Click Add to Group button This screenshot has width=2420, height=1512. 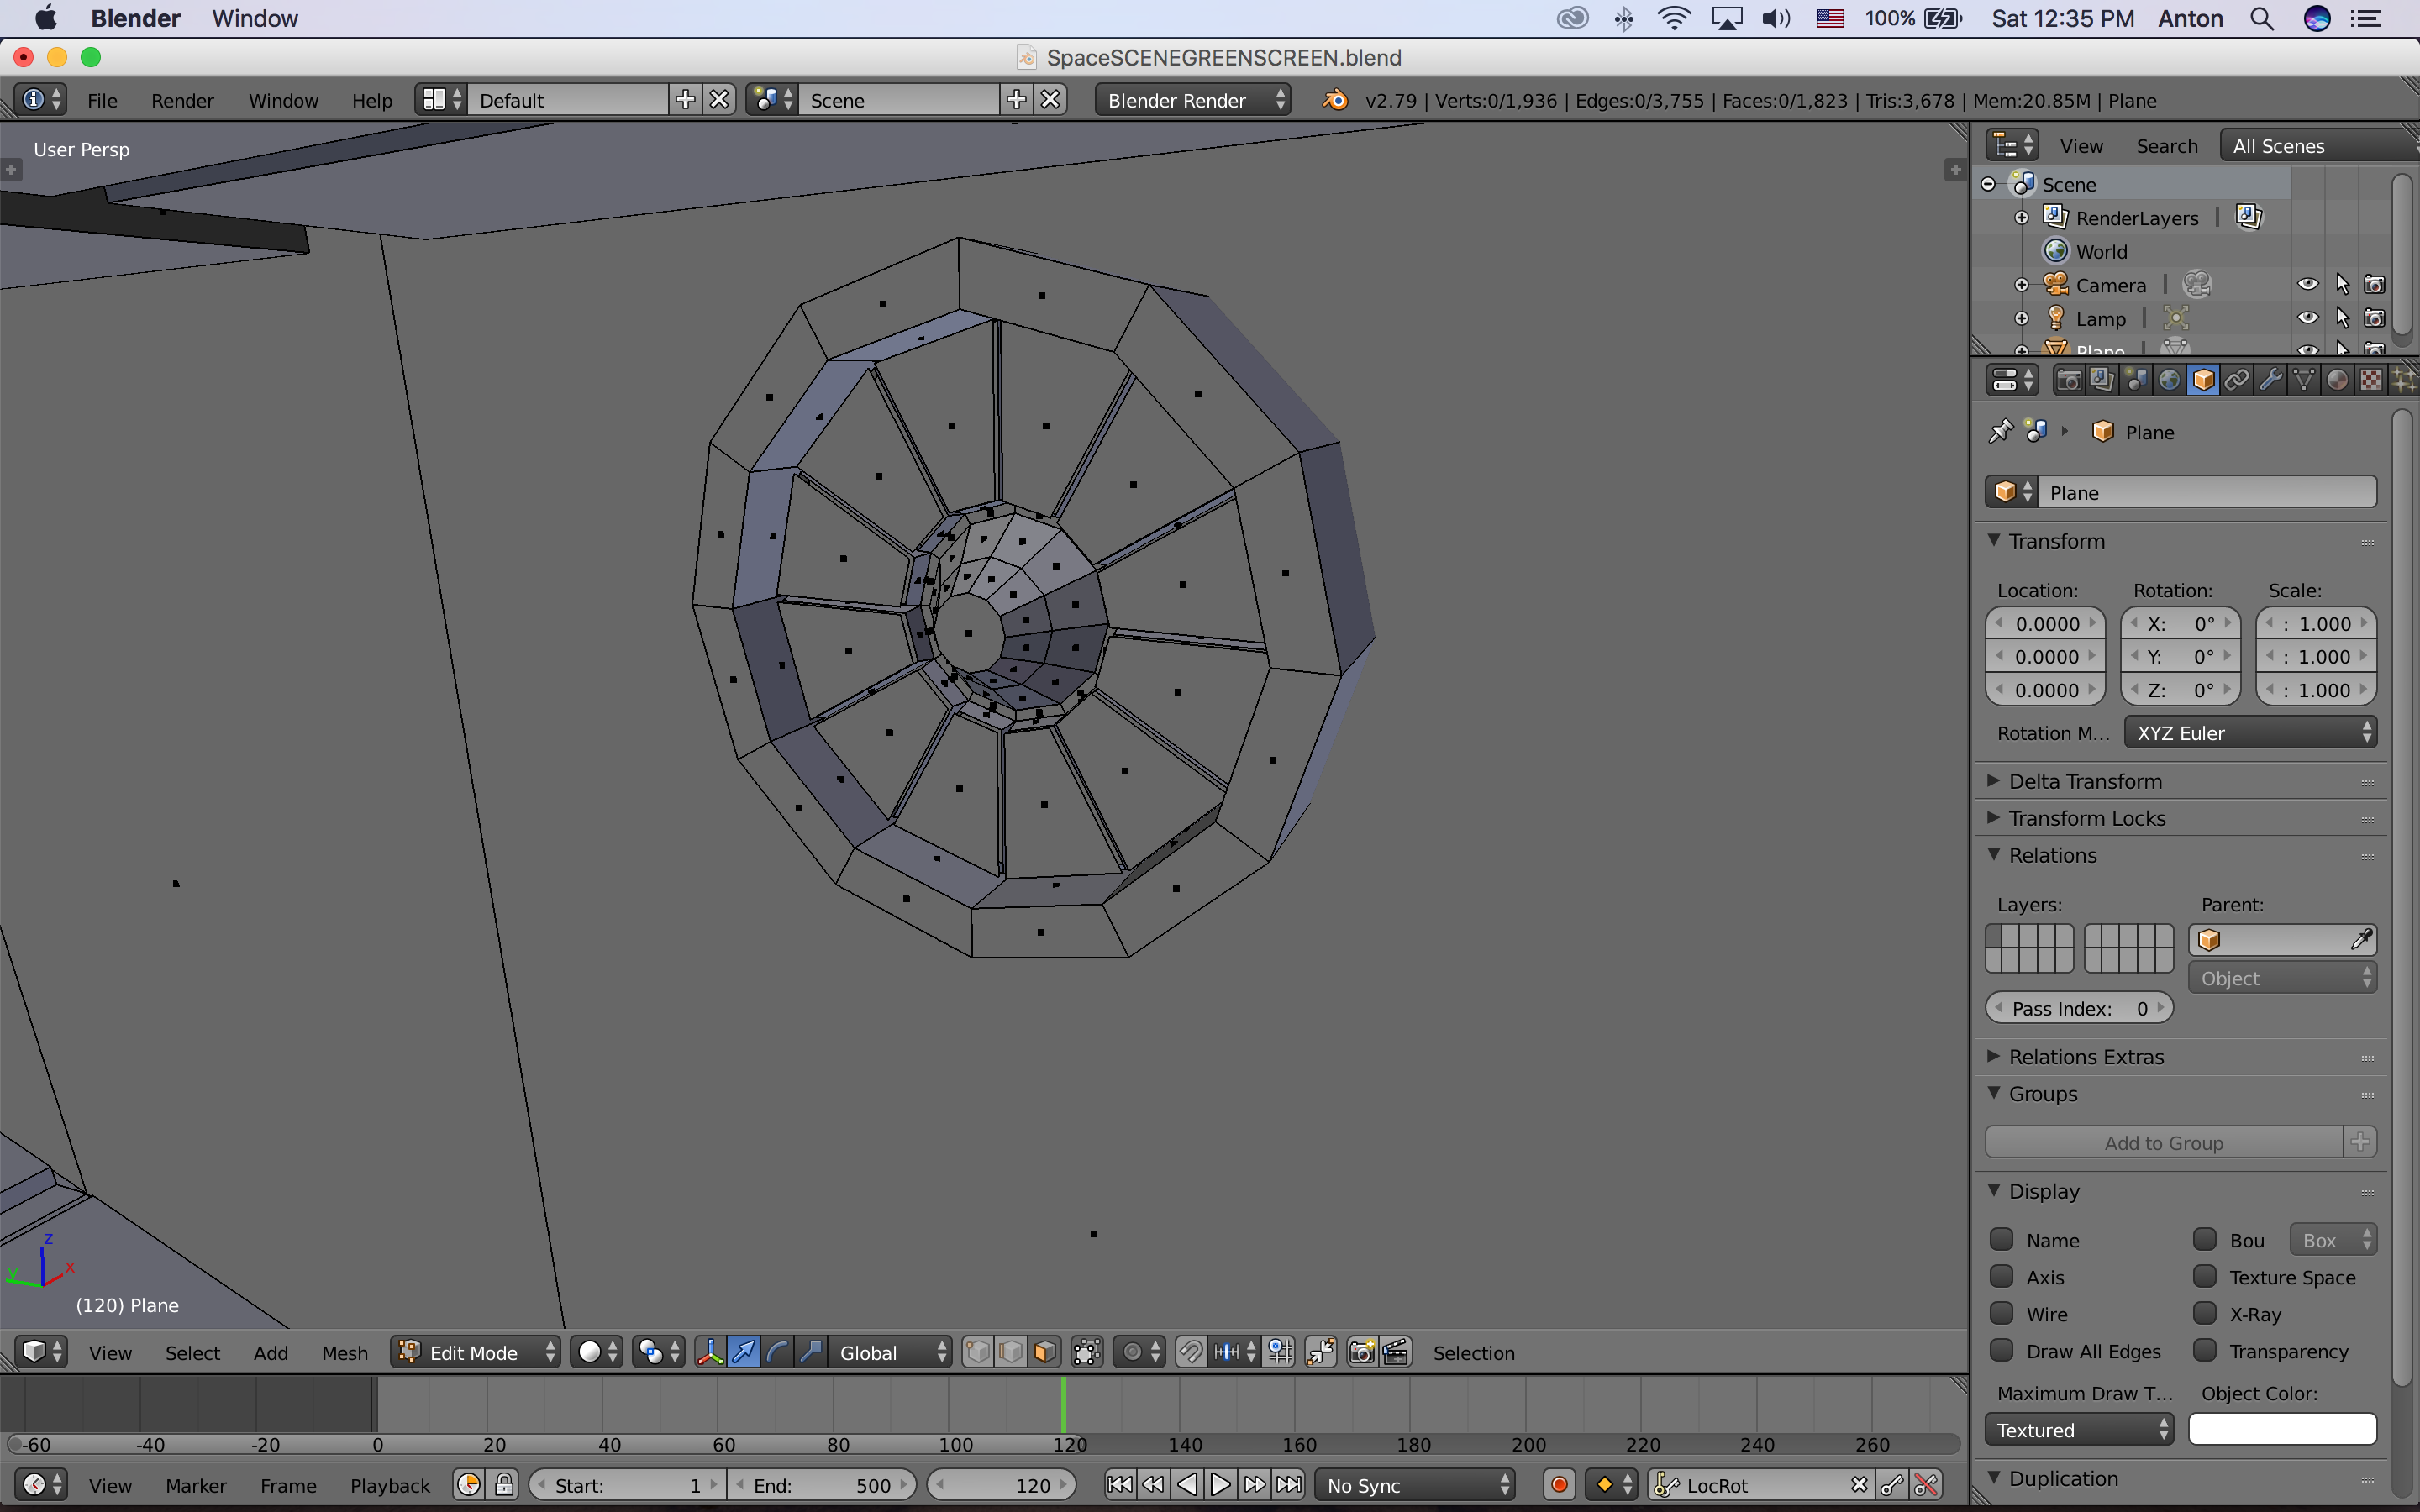pos(2165,1141)
